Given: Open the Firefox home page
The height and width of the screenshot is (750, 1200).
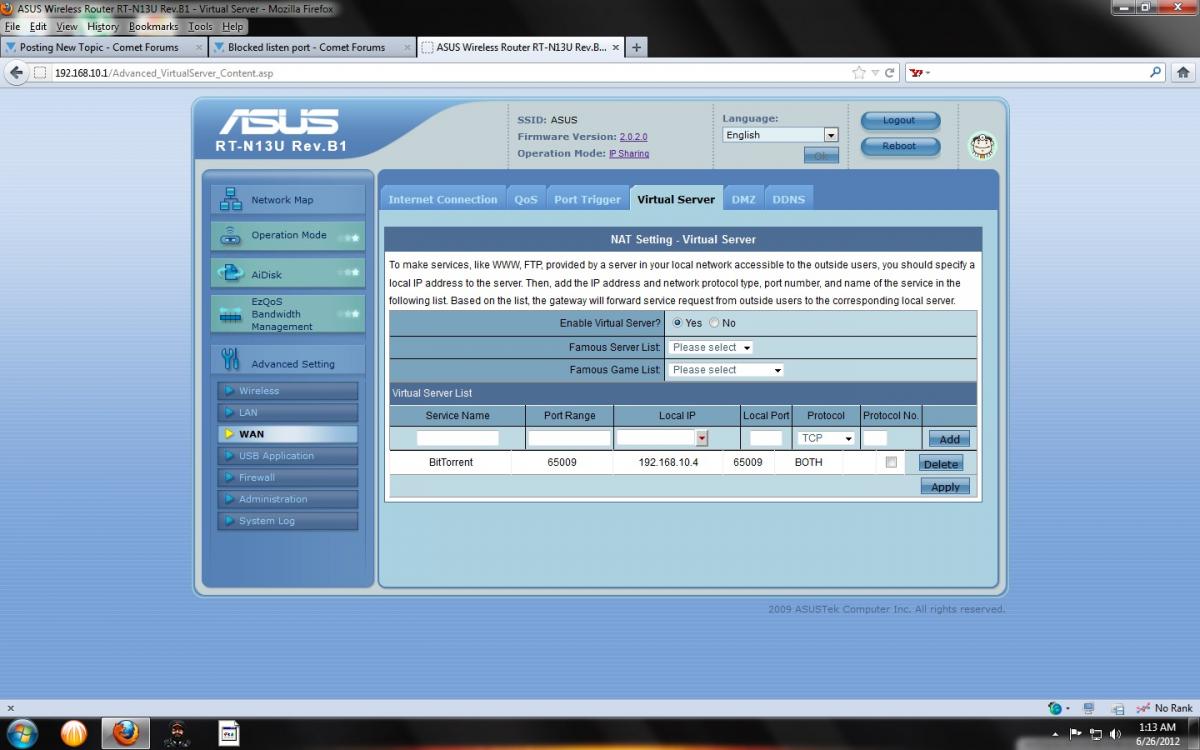Looking at the screenshot, I should click(x=1183, y=72).
